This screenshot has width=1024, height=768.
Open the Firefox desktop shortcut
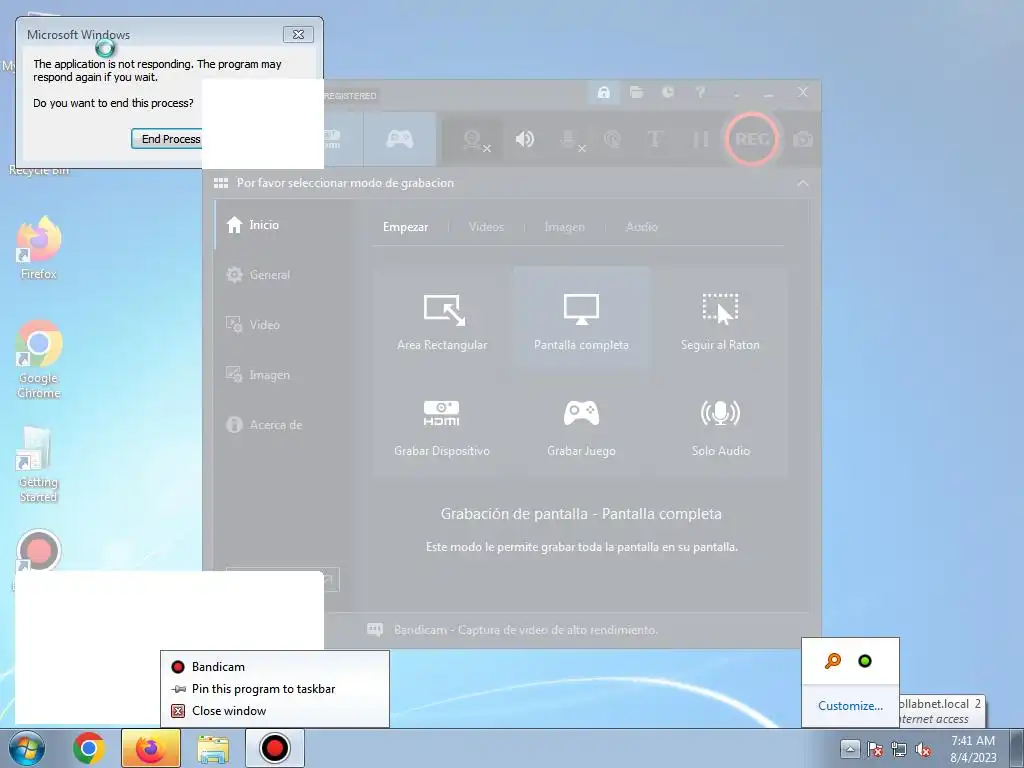[39, 248]
